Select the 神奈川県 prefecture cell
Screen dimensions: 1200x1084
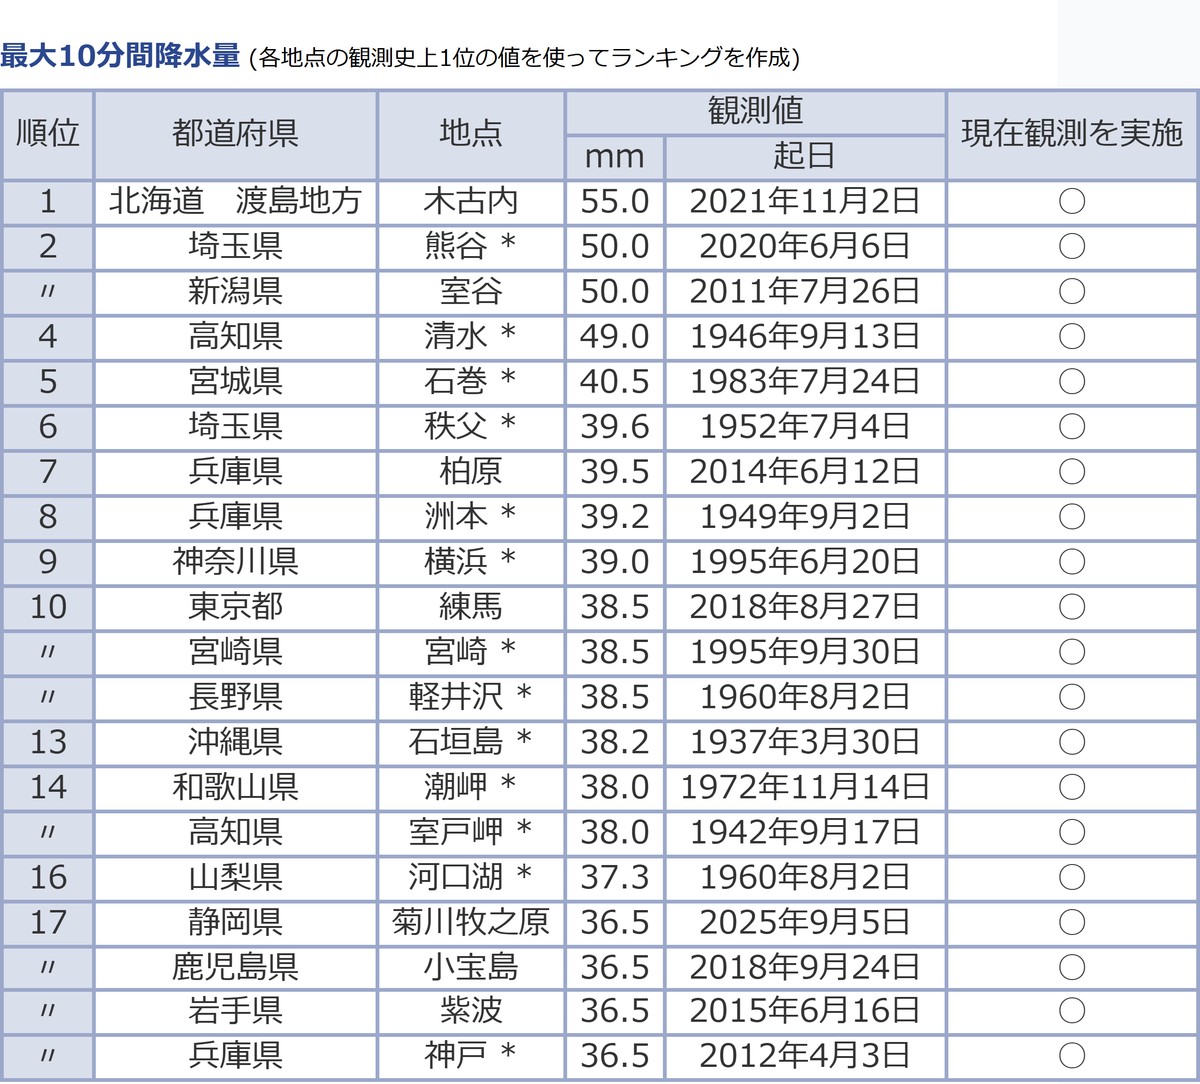[x=235, y=562]
